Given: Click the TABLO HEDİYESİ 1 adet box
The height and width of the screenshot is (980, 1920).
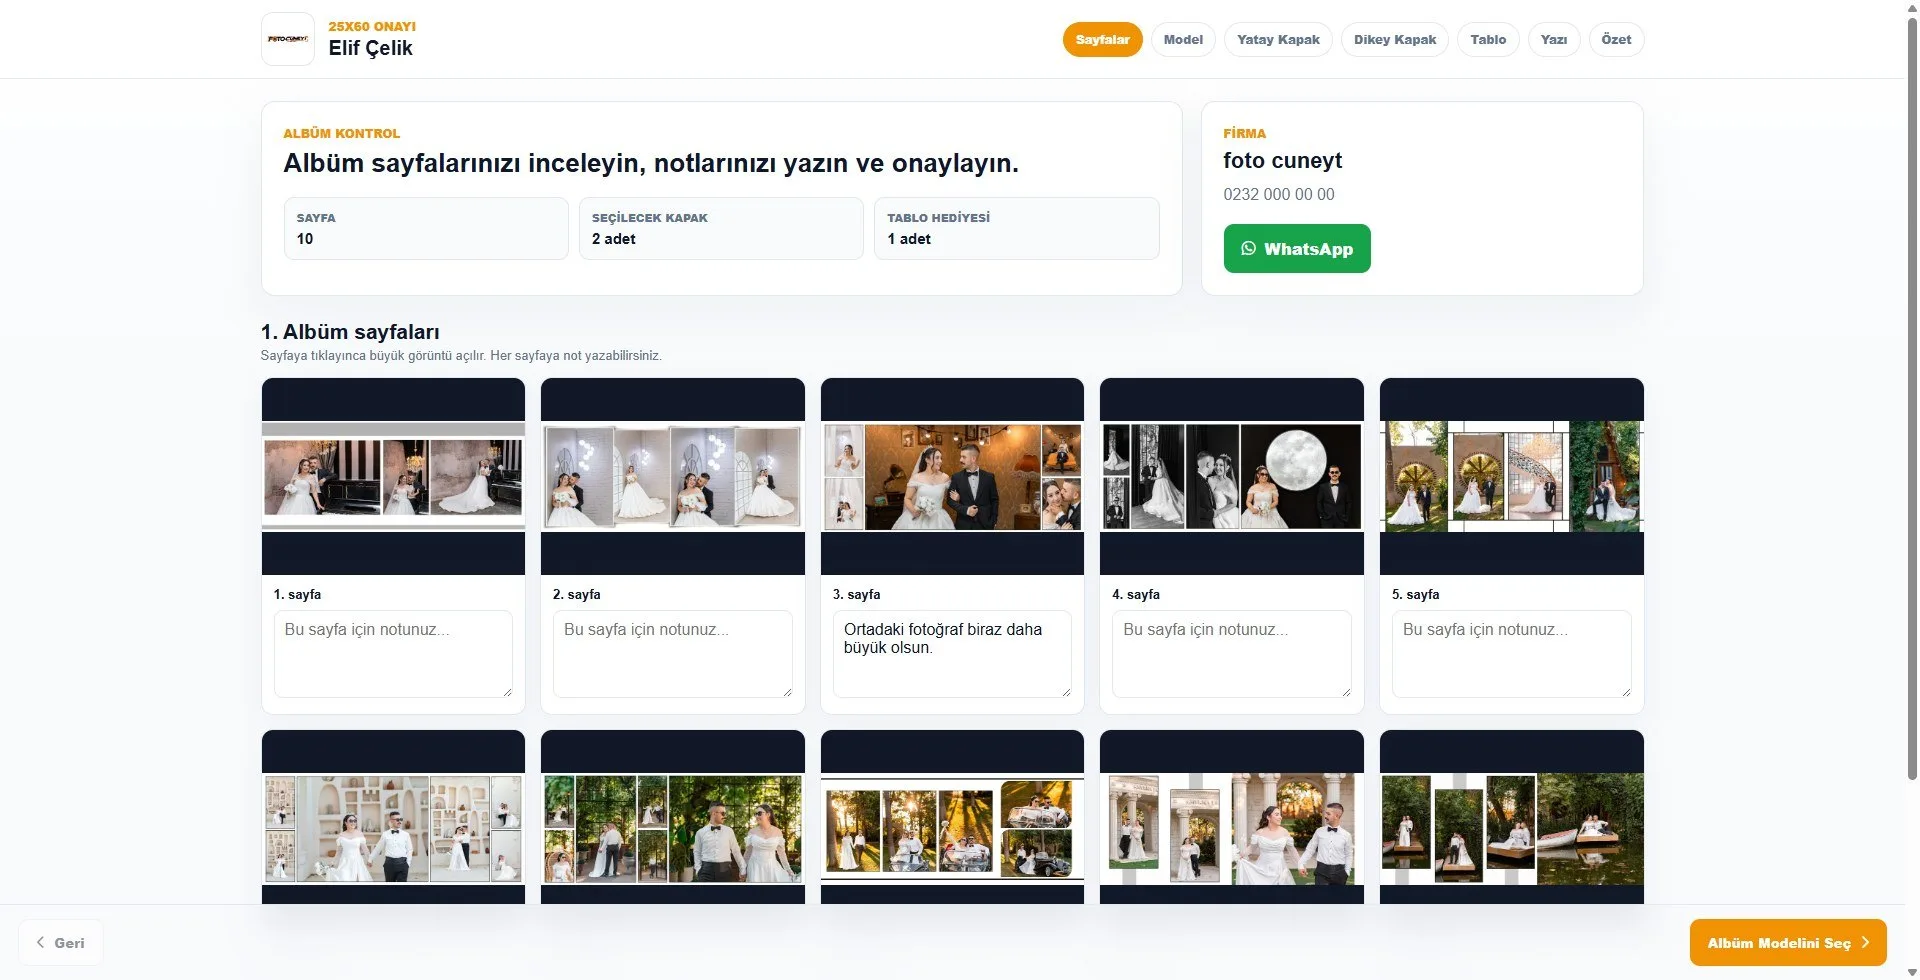Looking at the screenshot, I should (1016, 228).
